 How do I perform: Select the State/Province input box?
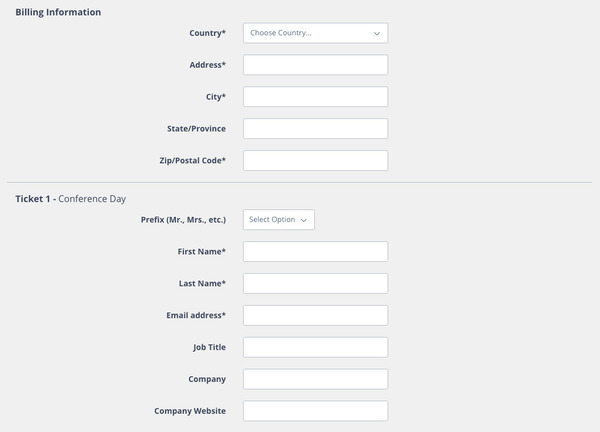pos(315,129)
